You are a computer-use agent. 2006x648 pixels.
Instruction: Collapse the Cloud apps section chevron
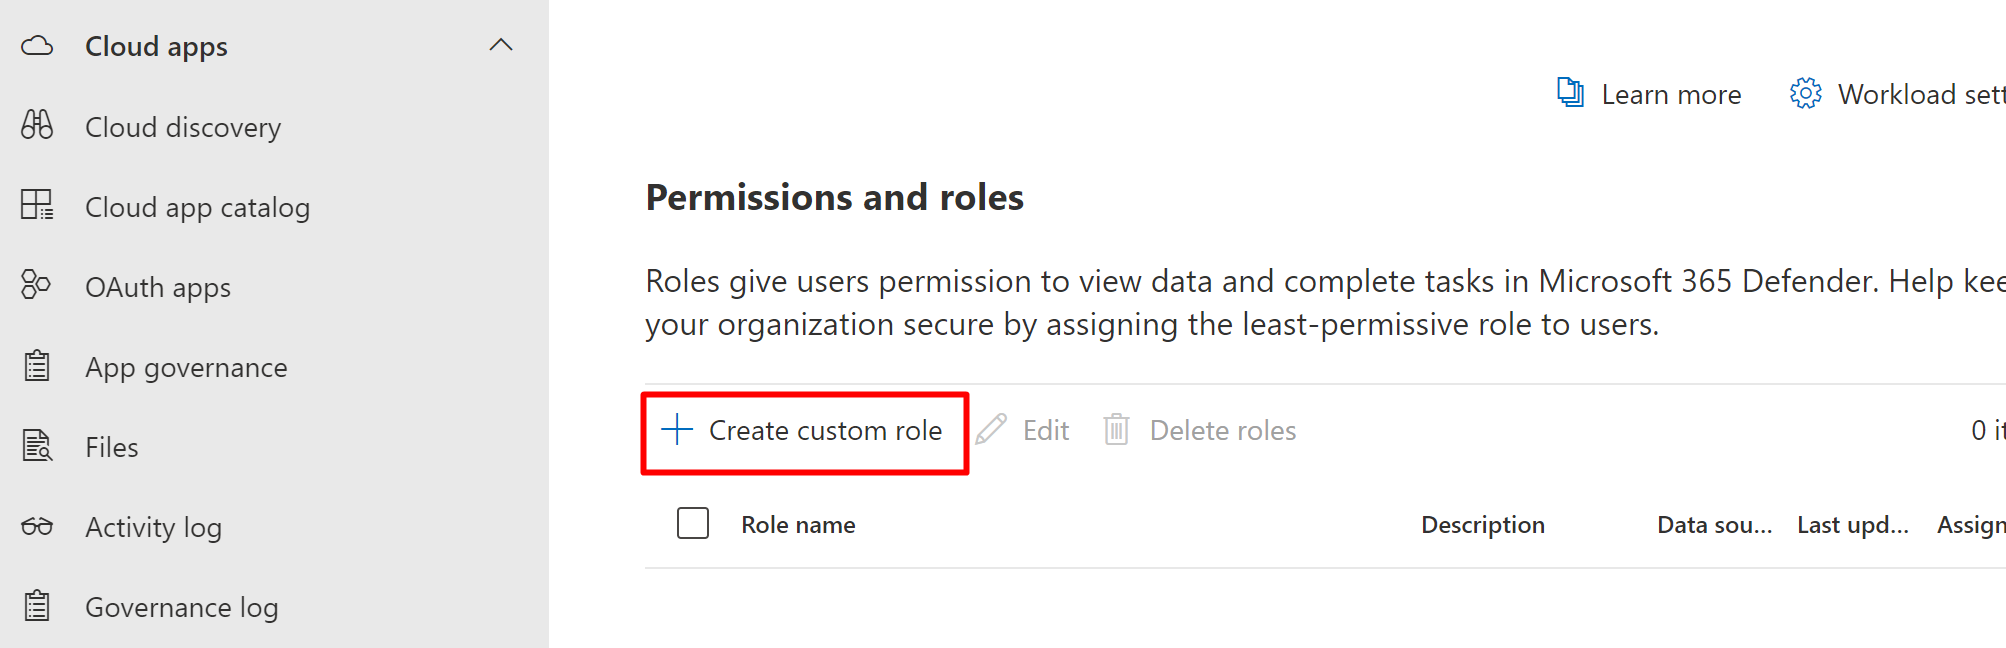pyautogui.click(x=501, y=45)
